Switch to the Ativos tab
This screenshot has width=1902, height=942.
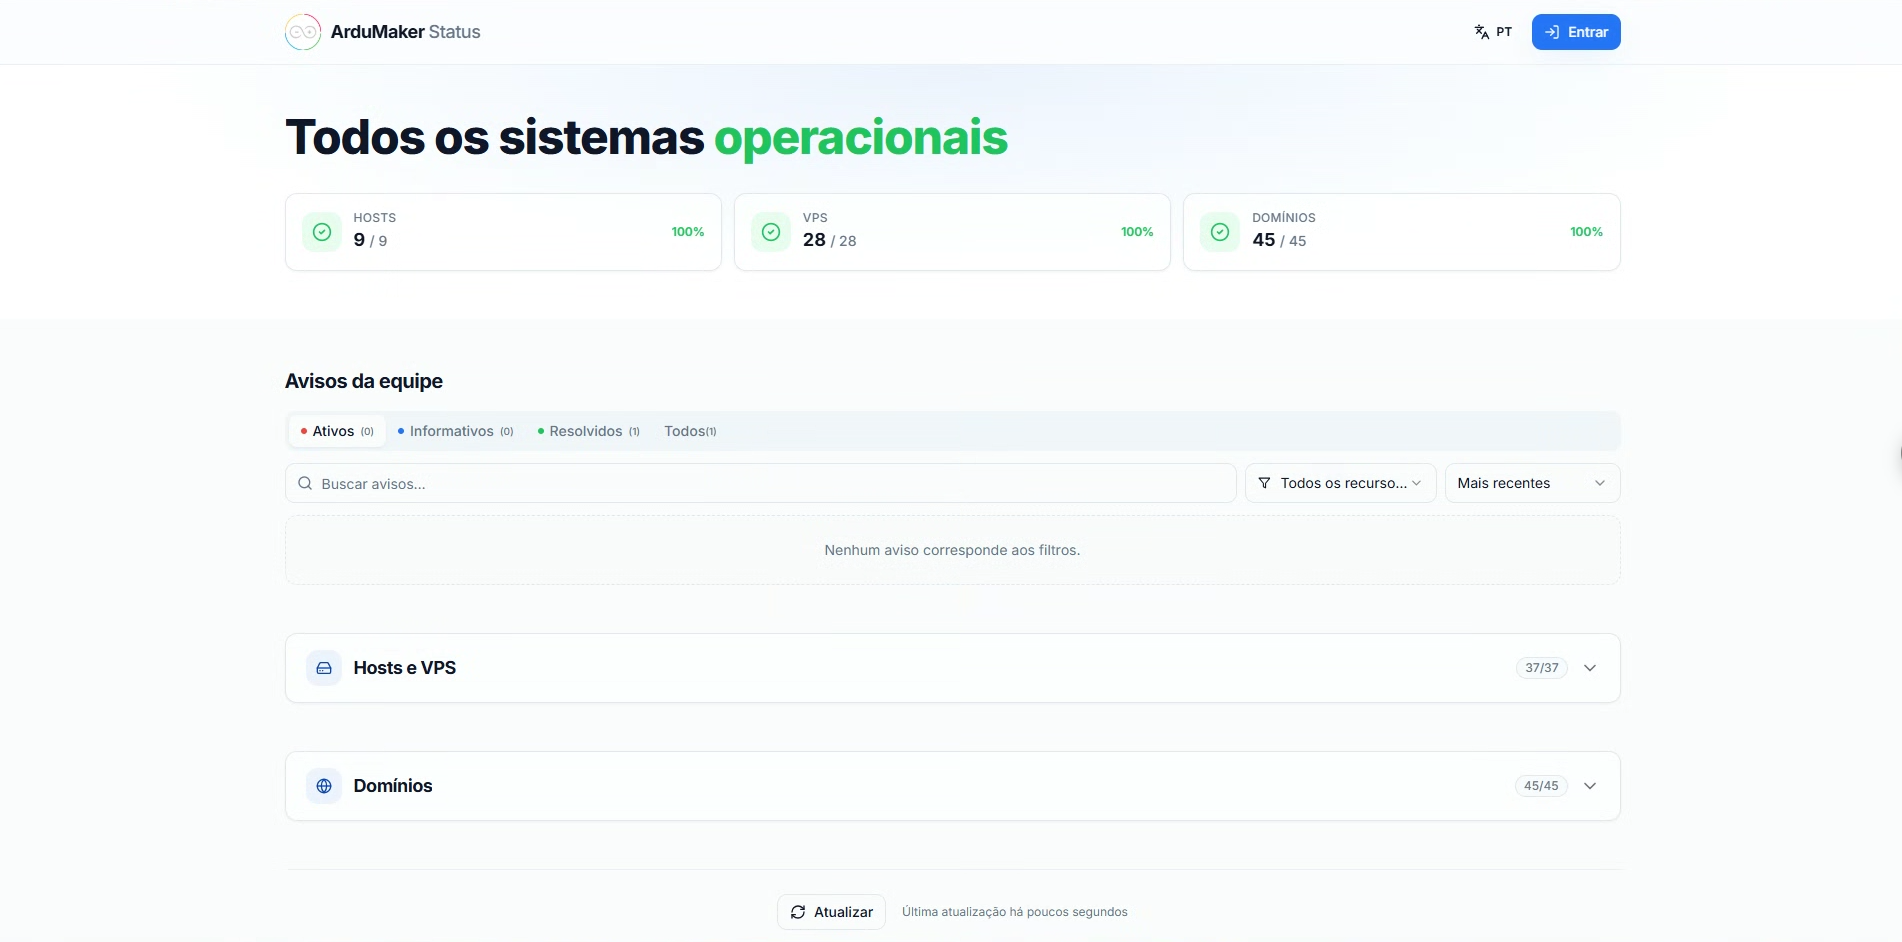pyautogui.click(x=337, y=431)
